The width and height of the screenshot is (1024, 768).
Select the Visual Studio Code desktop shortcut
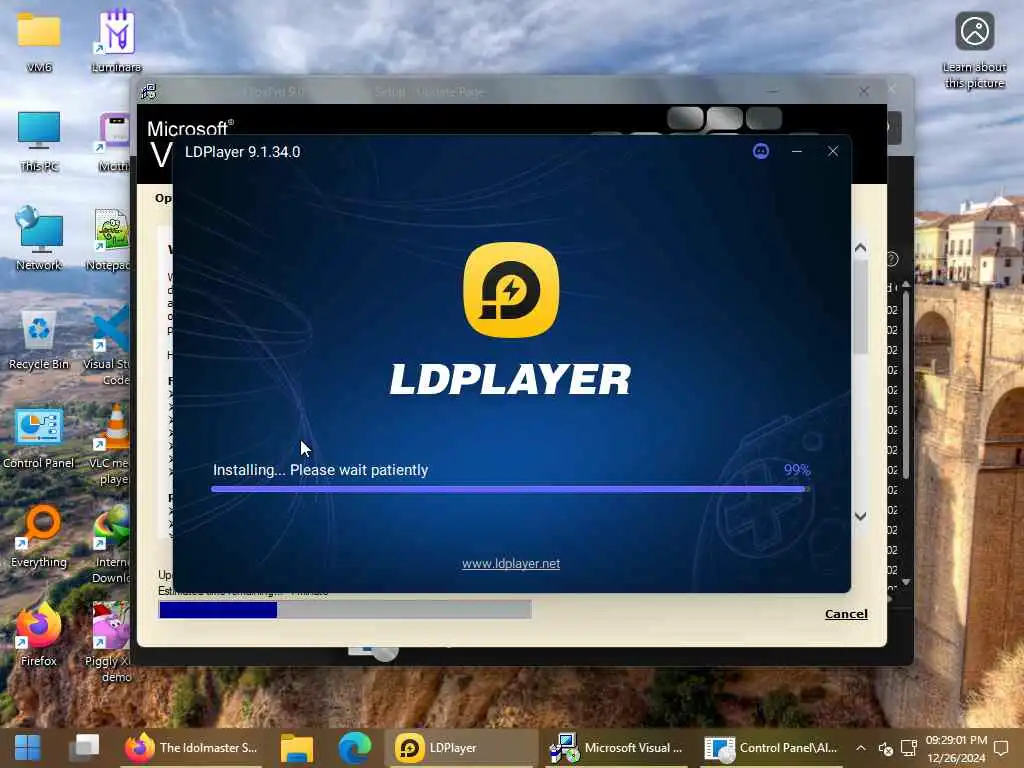click(108, 347)
